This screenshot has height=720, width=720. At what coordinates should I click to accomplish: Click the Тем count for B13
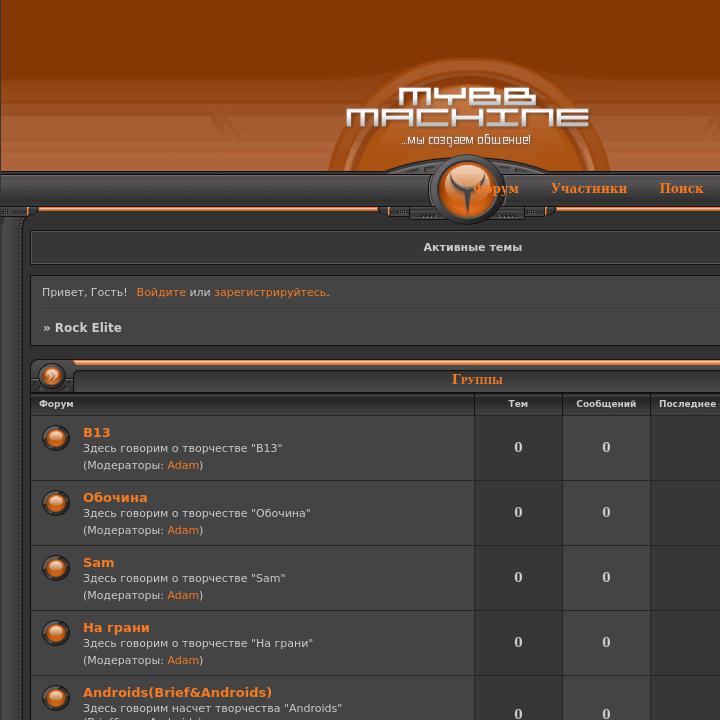pyautogui.click(x=518, y=447)
